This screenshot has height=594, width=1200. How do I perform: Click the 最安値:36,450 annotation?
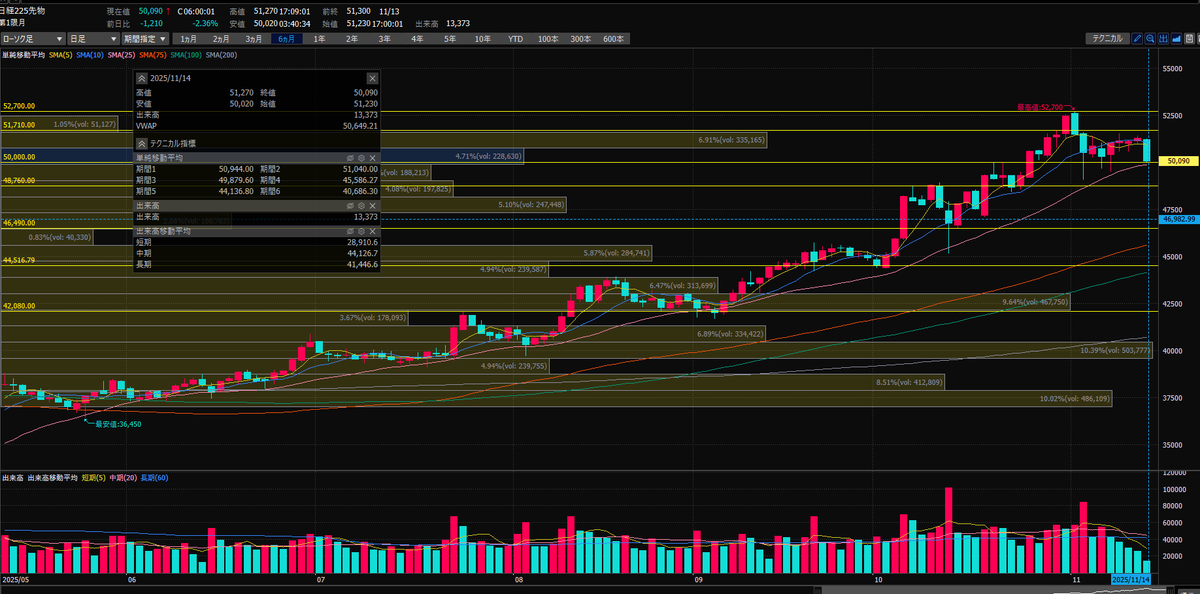coord(118,423)
